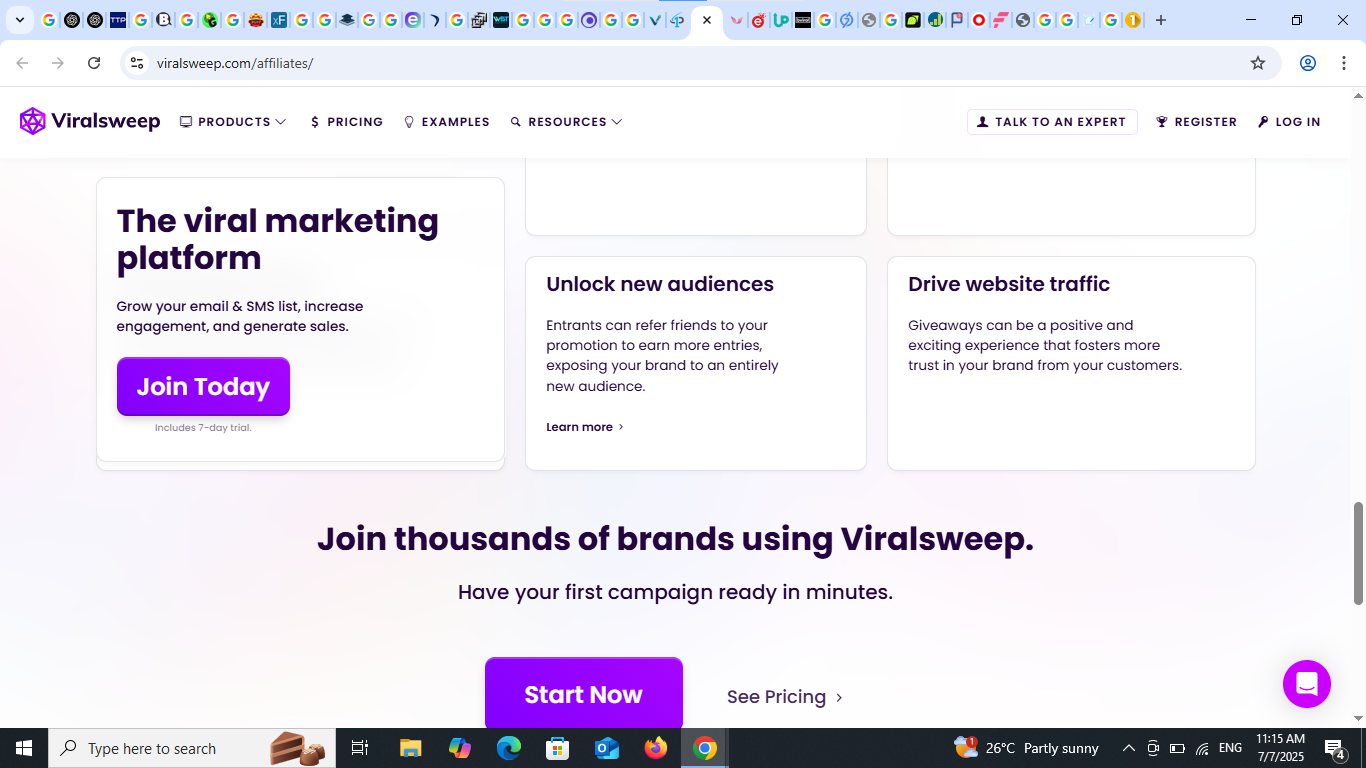Switch to the tab with the orange 1 favicon
The height and width of the screenshot is (768, 1366).
pos(1133,20)
